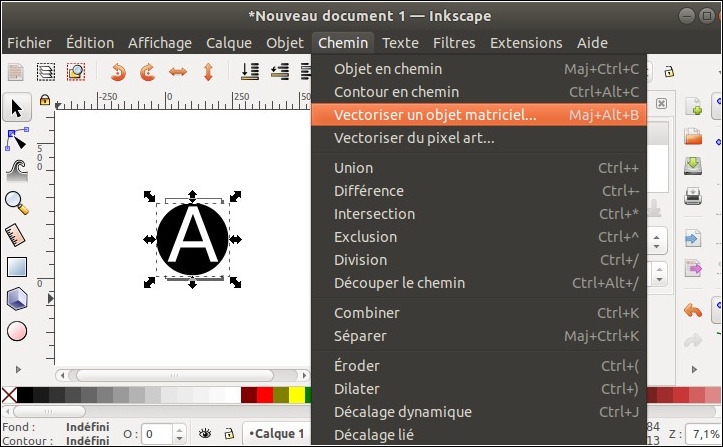Open the Extensions menu
This screenshot has height=447, width=723.
tap(526, 43)
